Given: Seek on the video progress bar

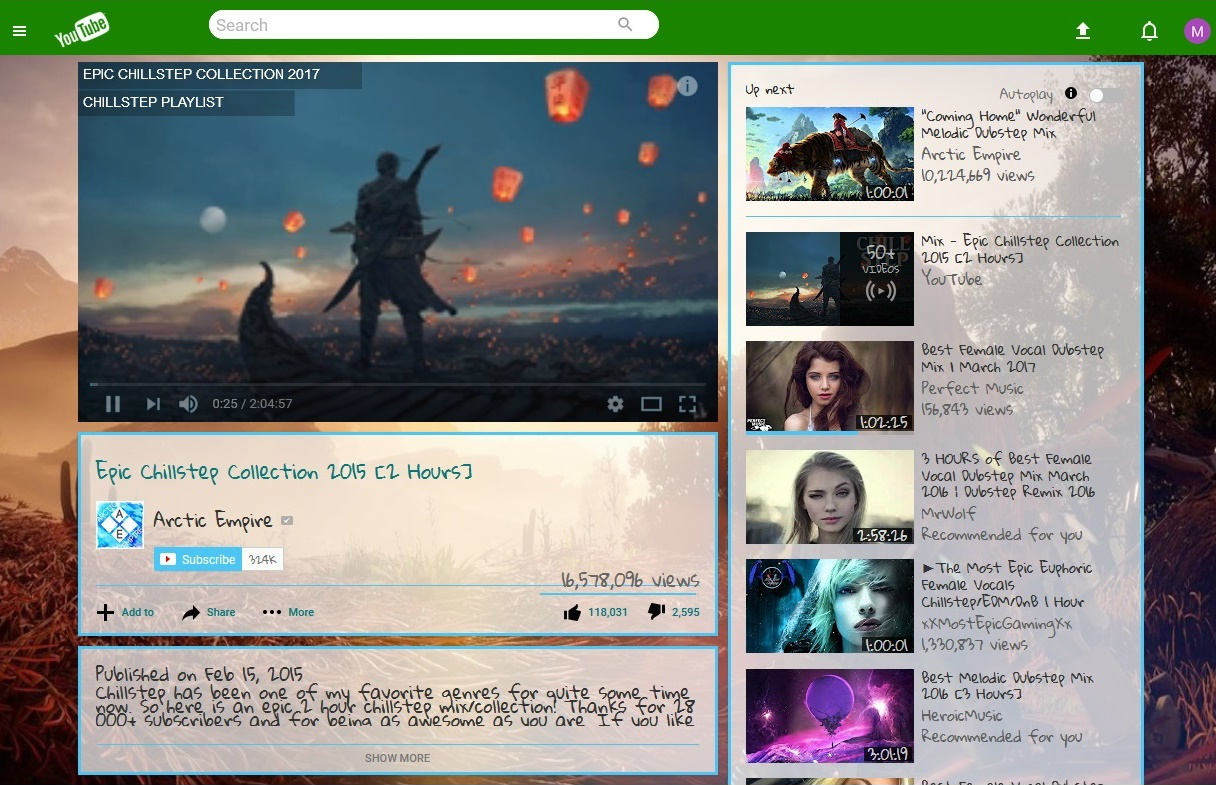Looking at the screenshot, I should 398,384.
